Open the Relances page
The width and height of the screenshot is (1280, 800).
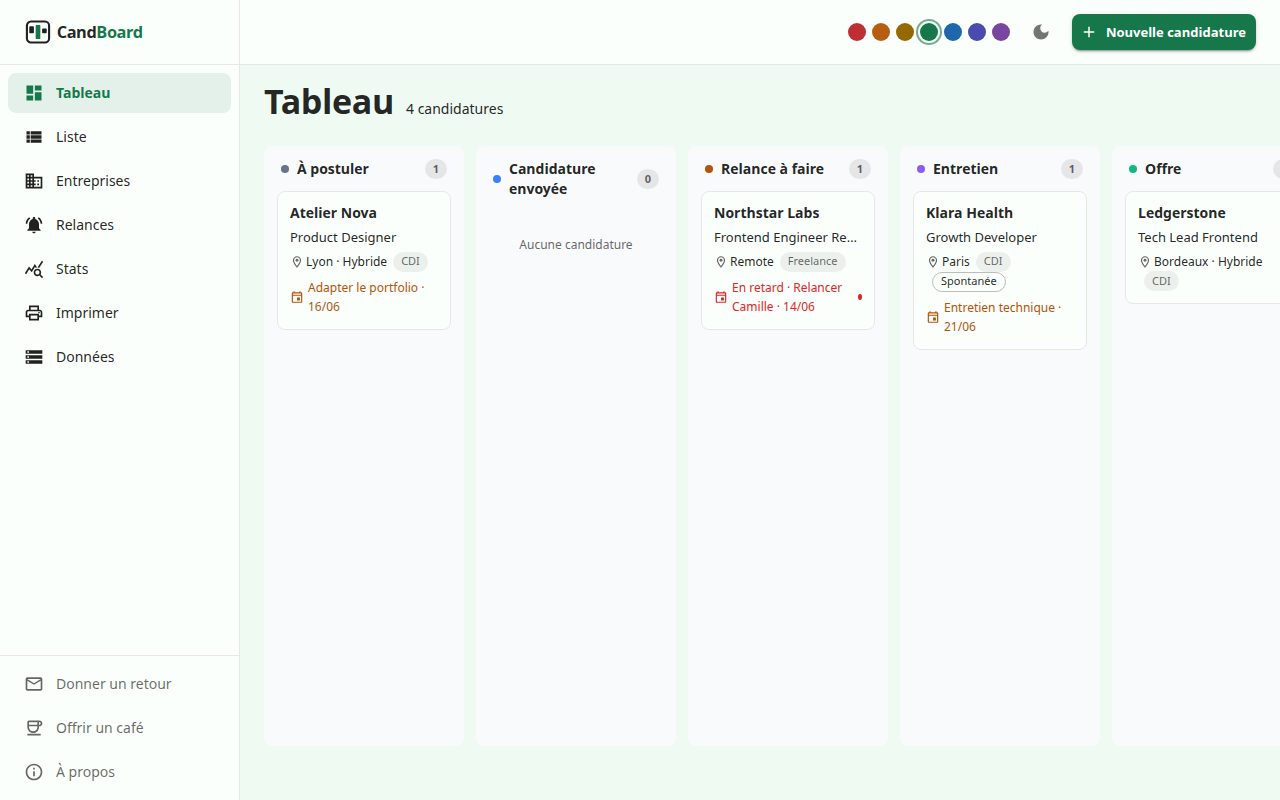[119, 225]
